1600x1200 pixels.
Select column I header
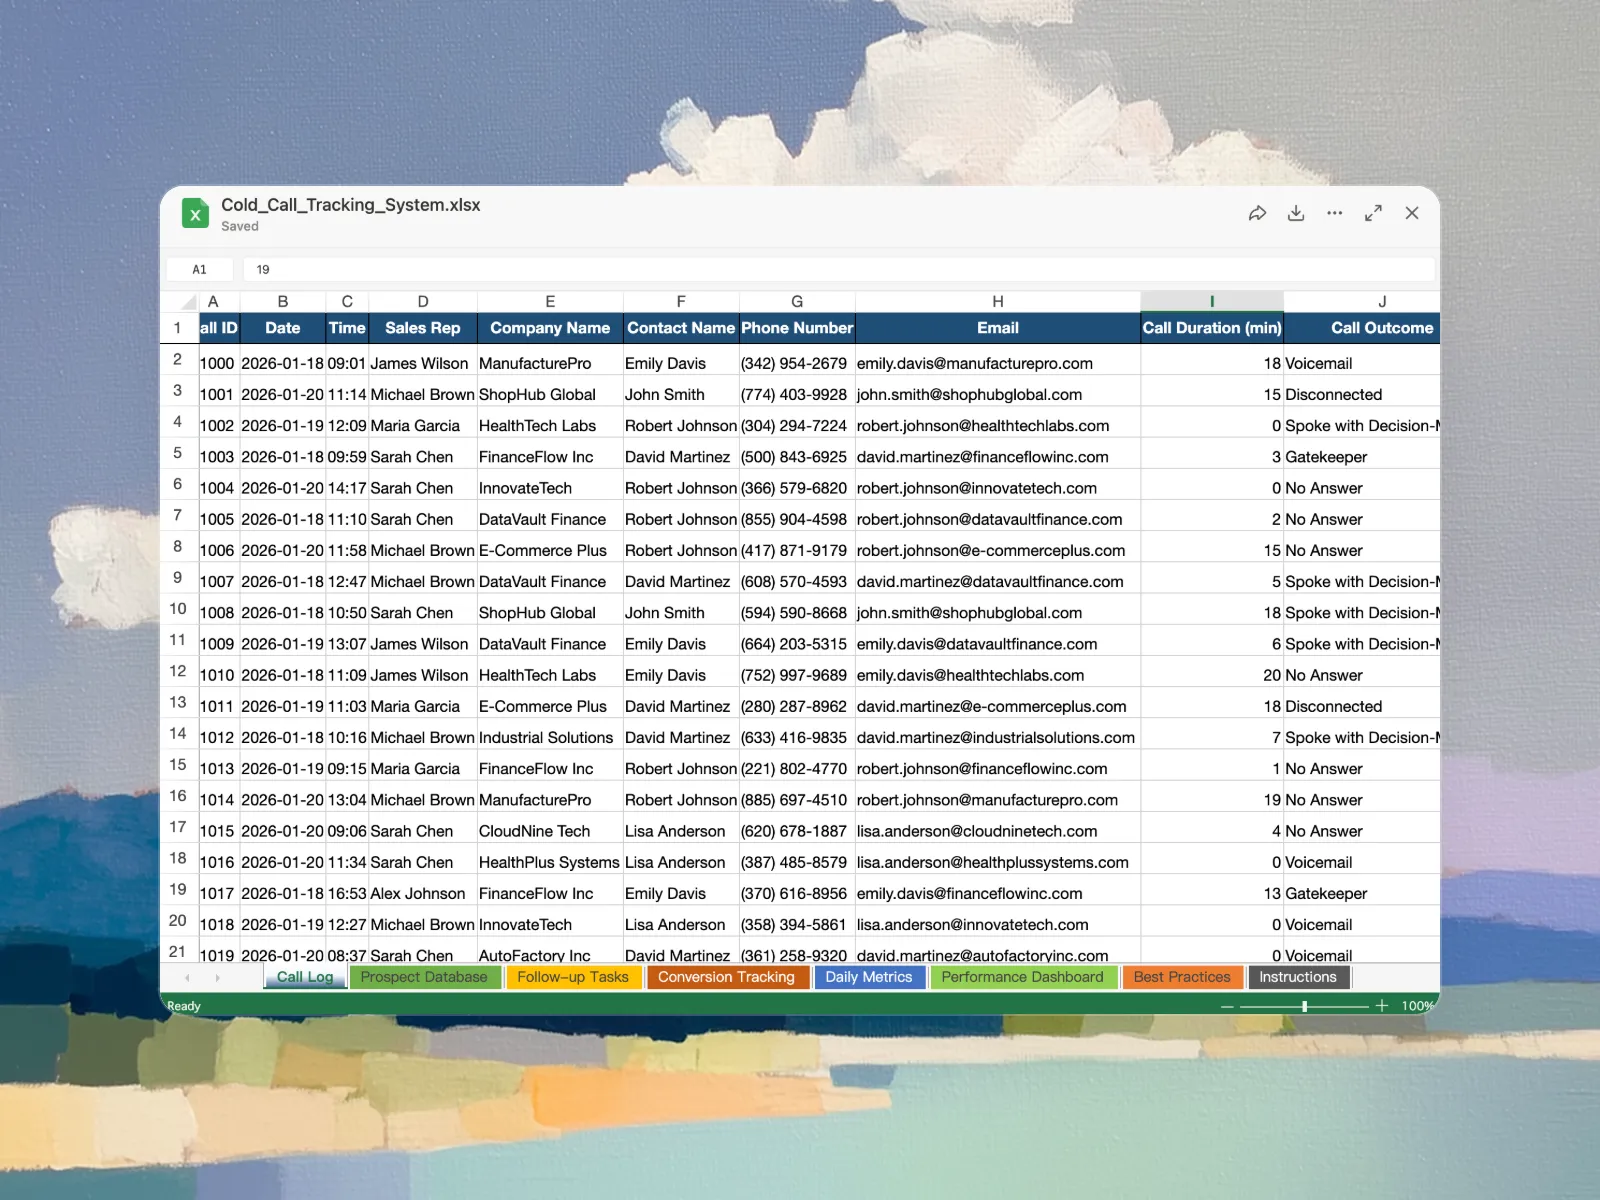1211,302
